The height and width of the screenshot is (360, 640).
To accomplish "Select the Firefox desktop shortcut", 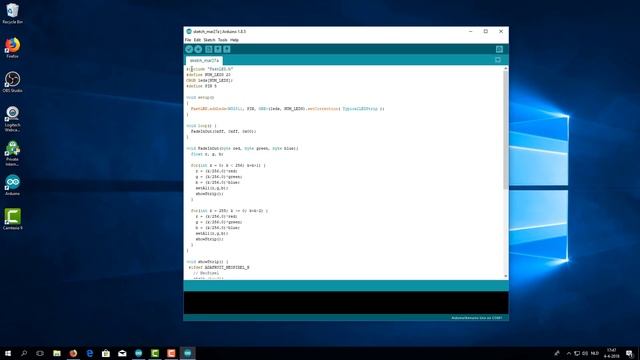I will coord(13,48).
